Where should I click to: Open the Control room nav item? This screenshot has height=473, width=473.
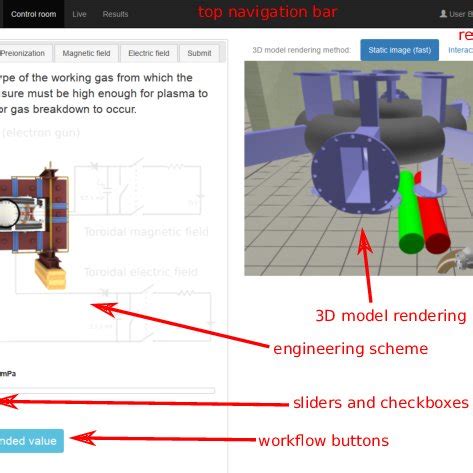coord(33,14)
